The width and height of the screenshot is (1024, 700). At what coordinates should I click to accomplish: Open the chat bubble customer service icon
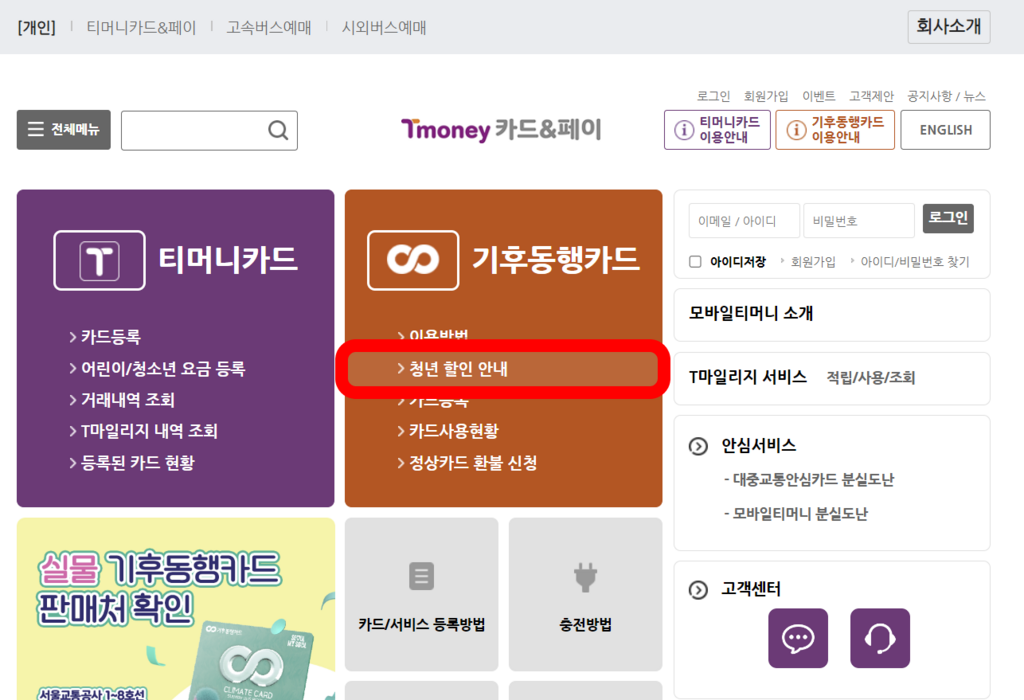(x=798, y=638)
